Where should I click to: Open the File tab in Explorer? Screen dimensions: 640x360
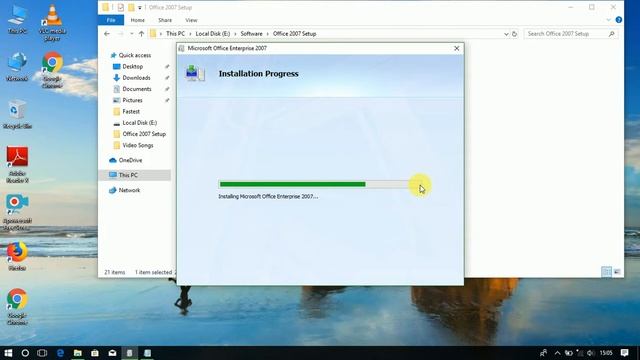pos(111,20)
